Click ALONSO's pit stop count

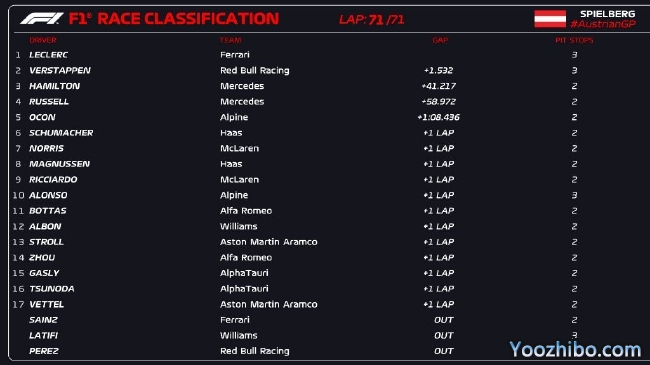point(574,195)
